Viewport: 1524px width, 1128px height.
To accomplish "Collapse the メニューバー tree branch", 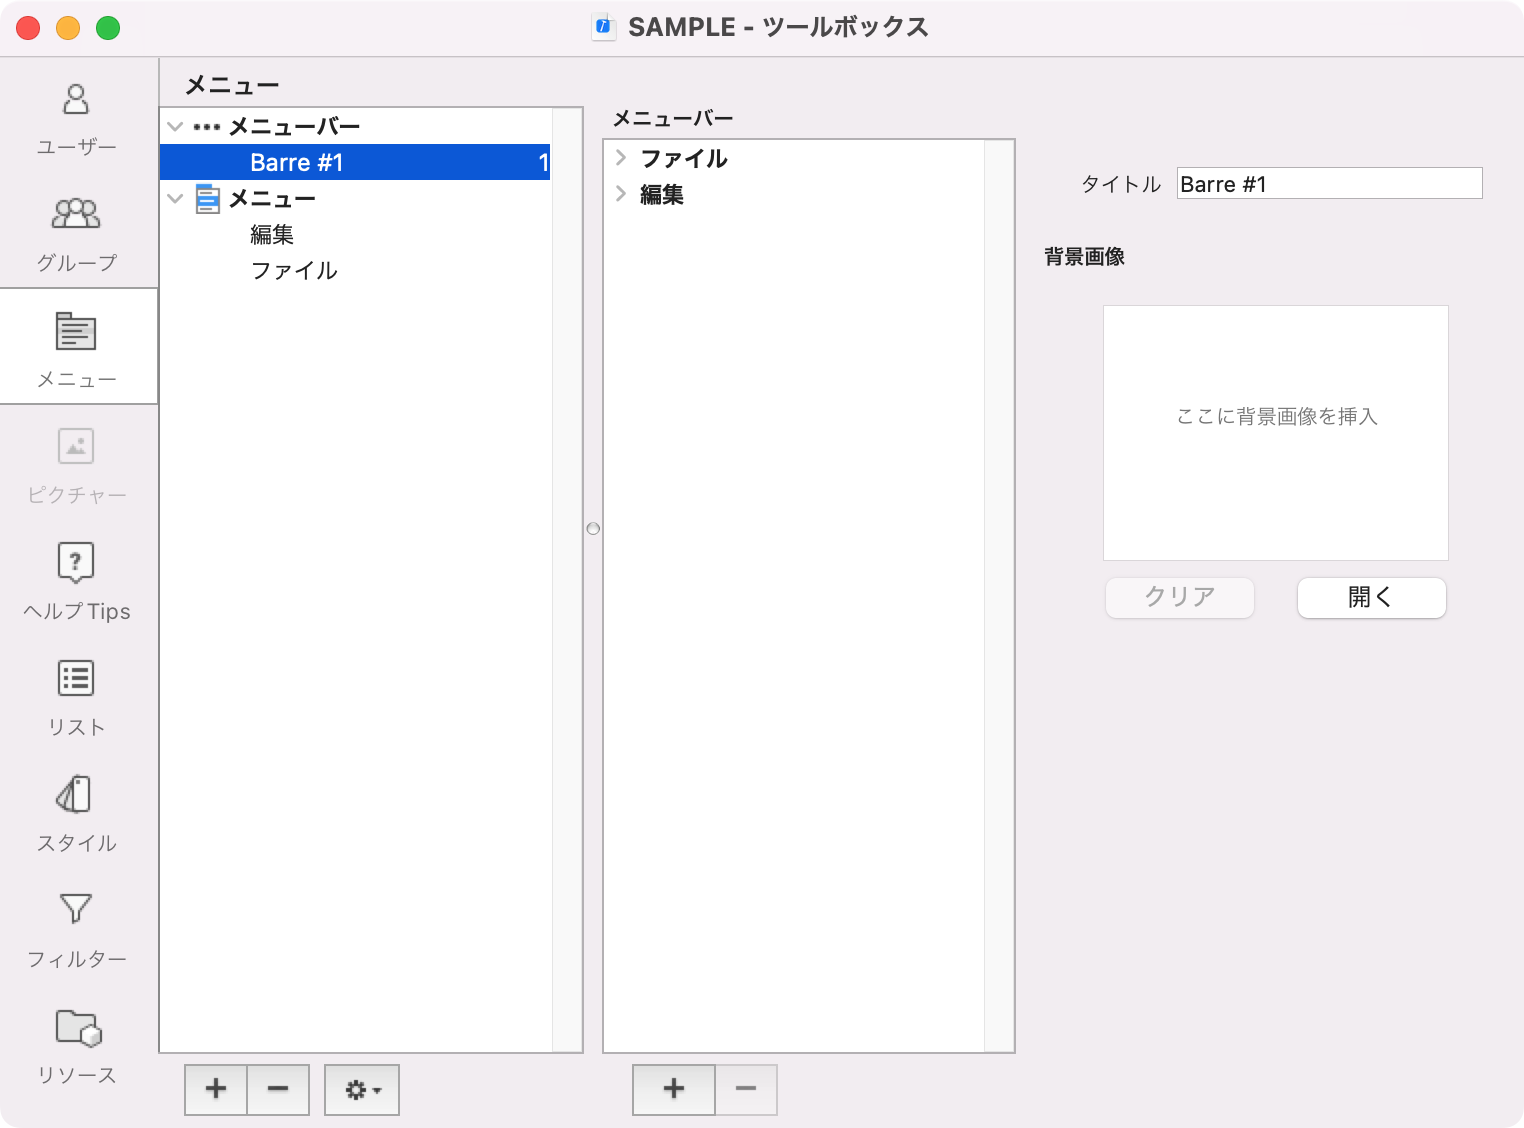I will coord(174,126).
